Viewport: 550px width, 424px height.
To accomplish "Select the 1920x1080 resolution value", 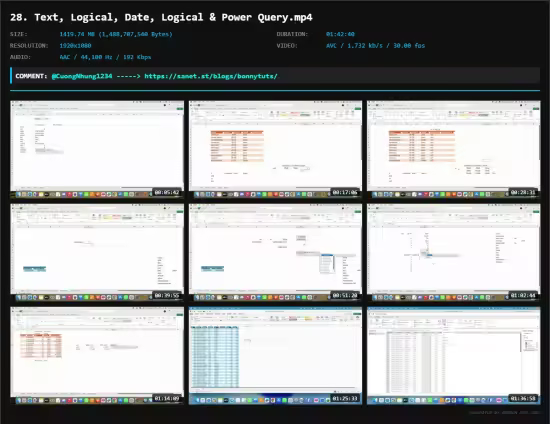I will pyautogui.click(x=75, y=46).
